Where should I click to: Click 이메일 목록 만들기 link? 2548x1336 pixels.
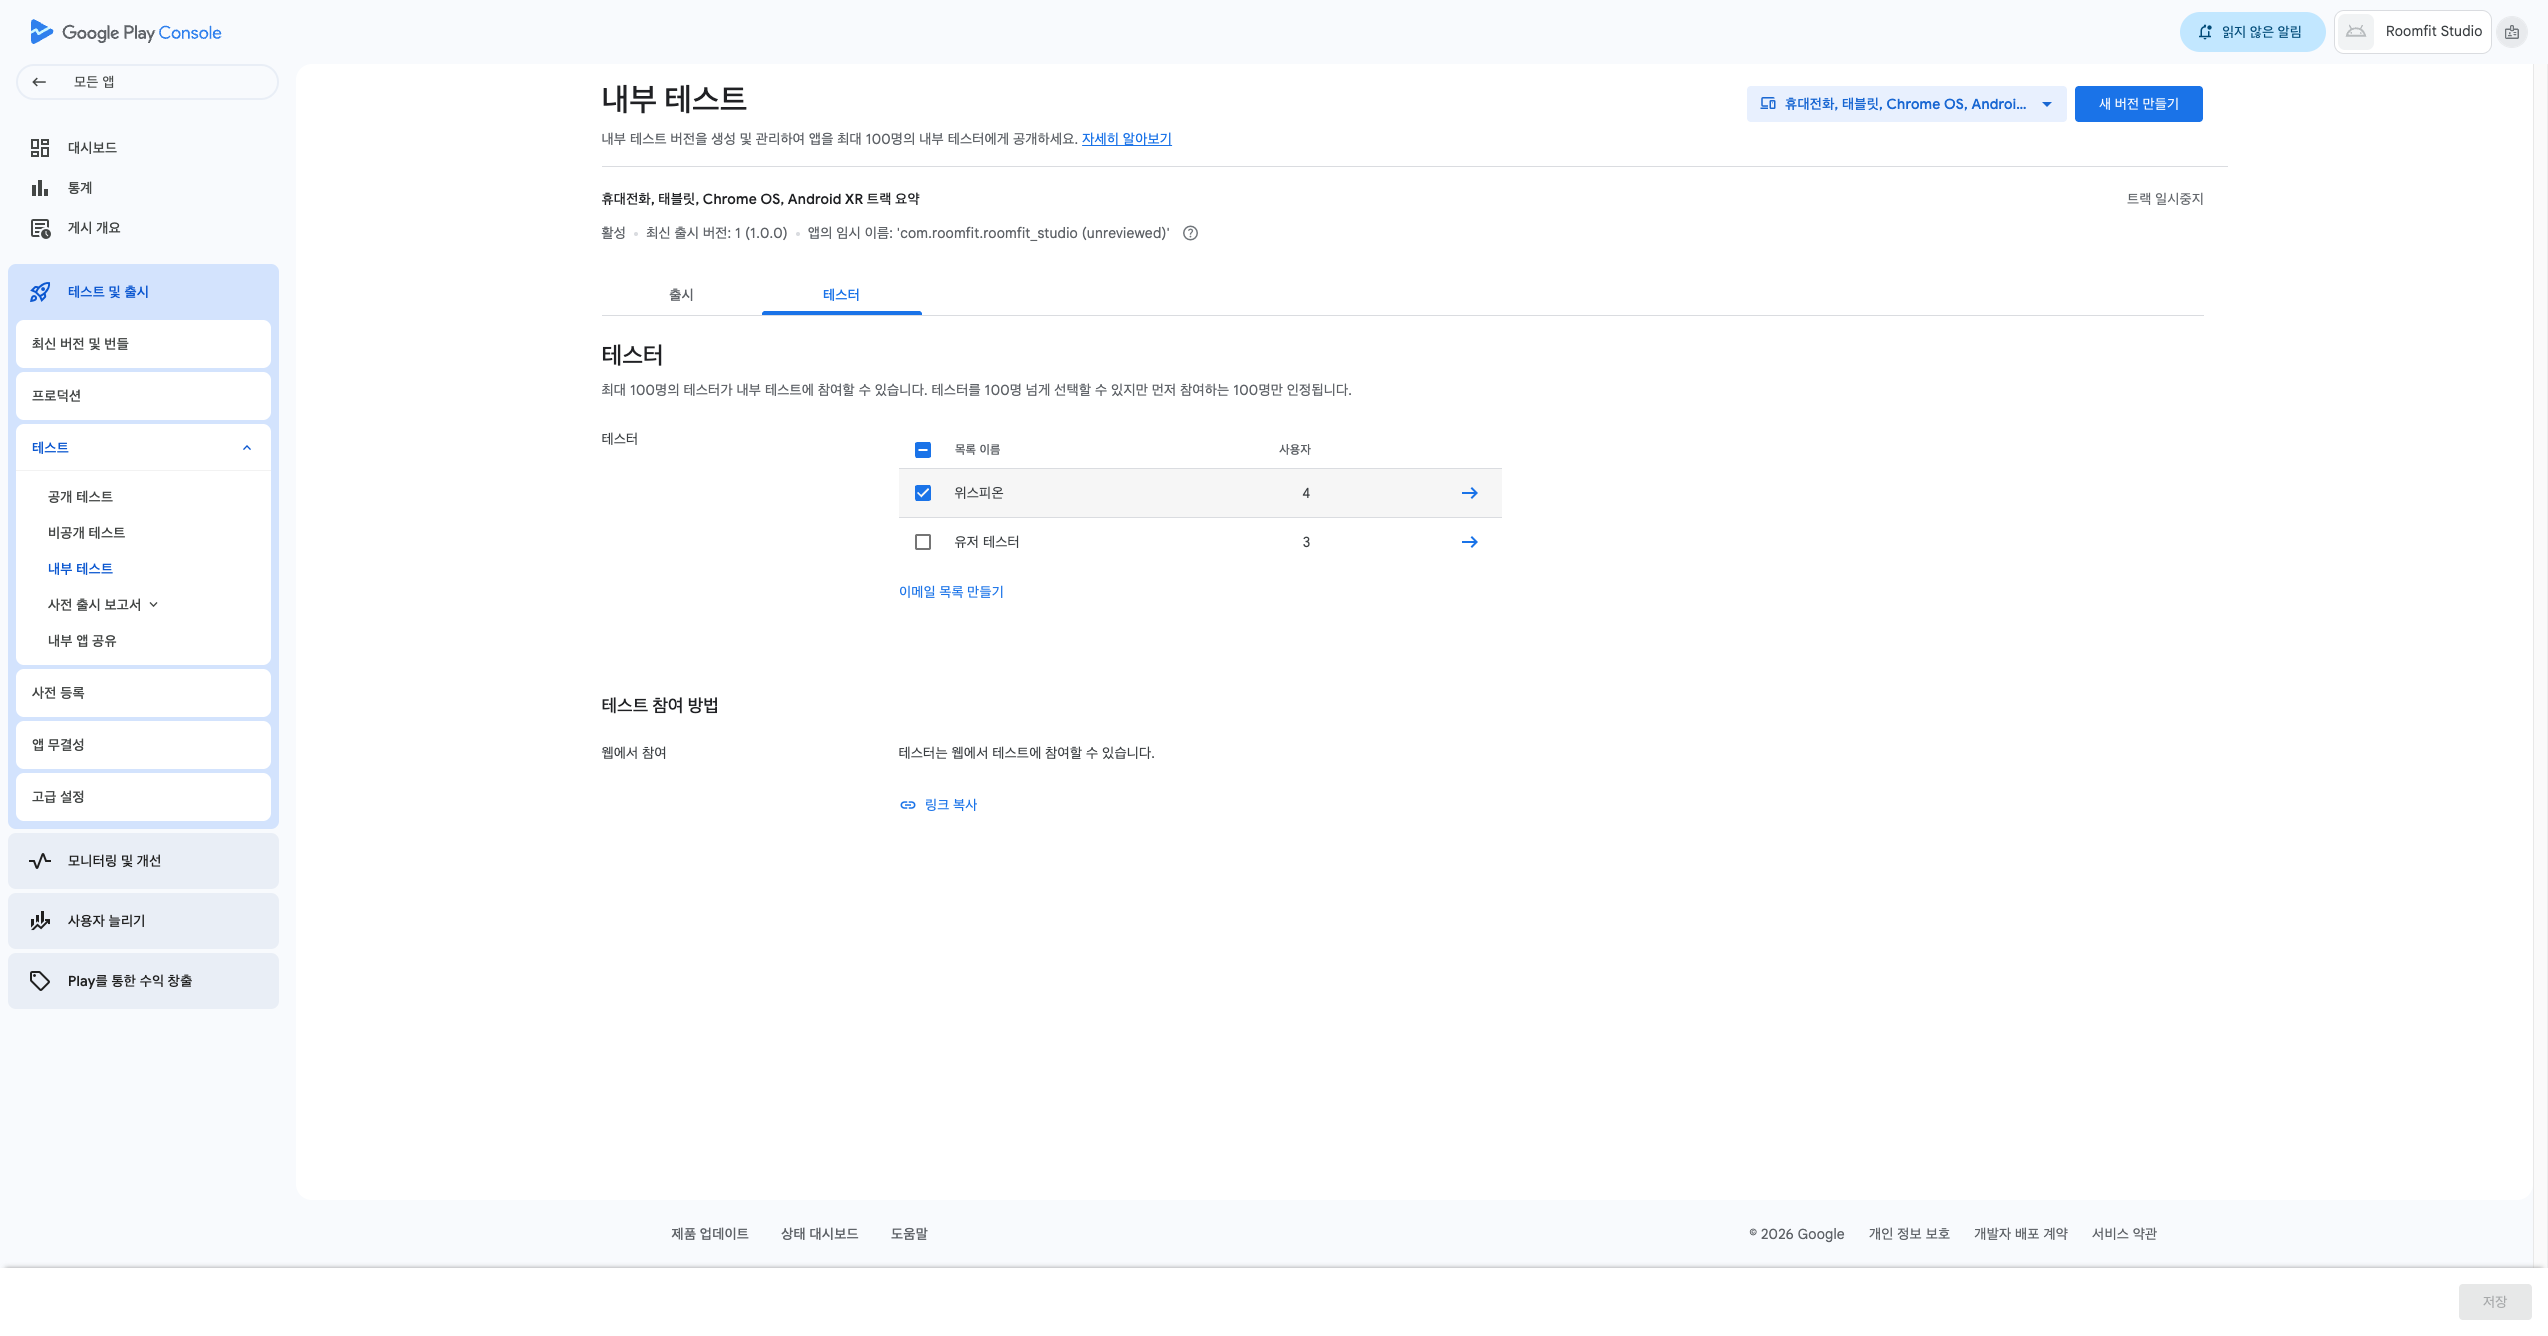pos(951,592)
